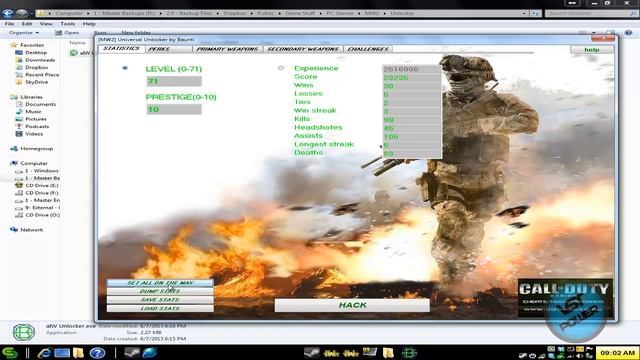Go to the CHALLENGES tab
Screen dimensions: 640x360
(x=368, y=49)
